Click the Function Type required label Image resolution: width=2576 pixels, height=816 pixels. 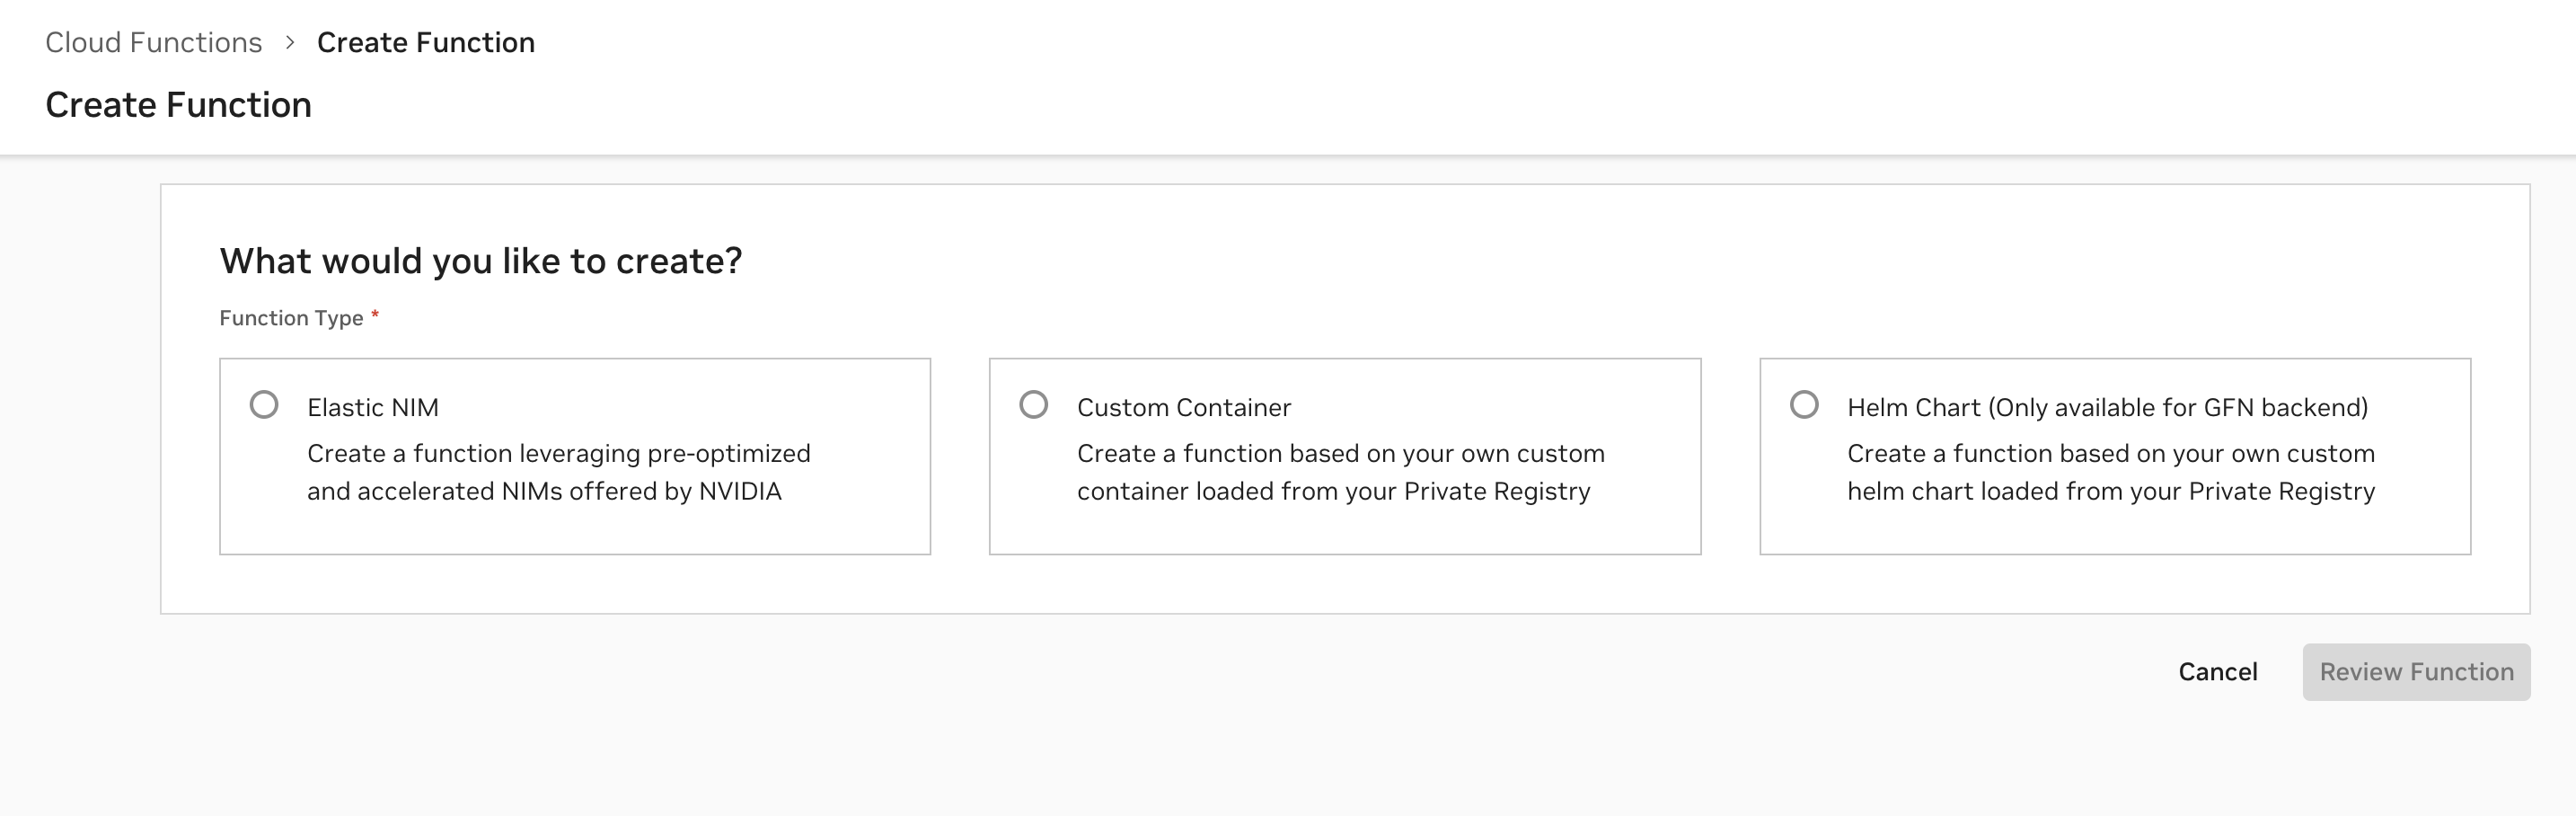[x=290, y=317]
